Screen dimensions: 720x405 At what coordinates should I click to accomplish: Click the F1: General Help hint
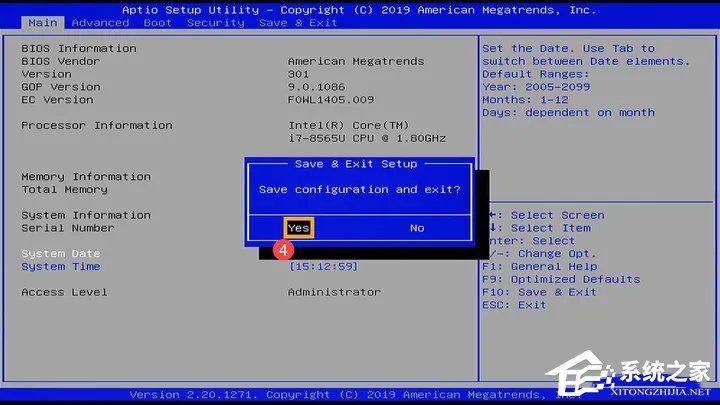pyautogui.click(x=539, y=267)
